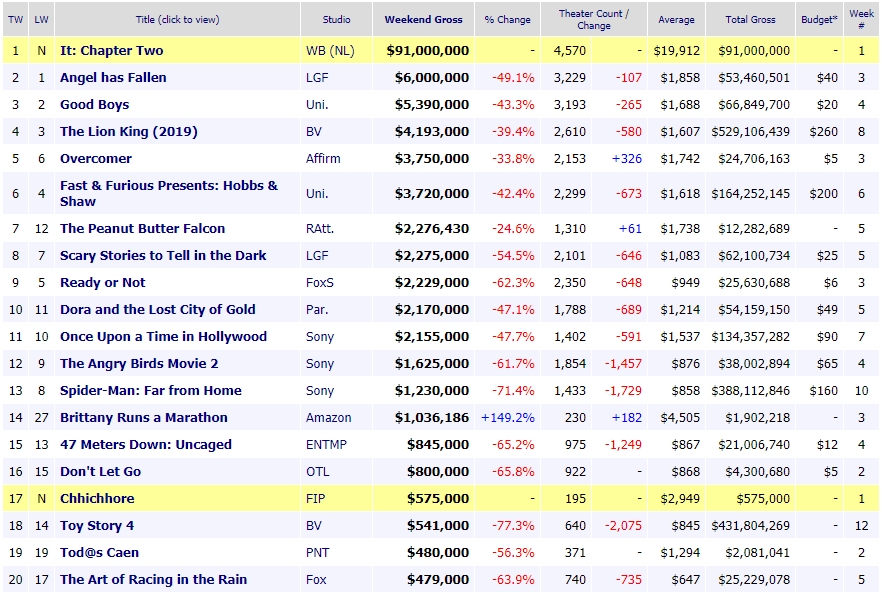882x597 pixels.
Task: Click Spider-Man: Far from Home title
Action: click(x=151, y=390)
